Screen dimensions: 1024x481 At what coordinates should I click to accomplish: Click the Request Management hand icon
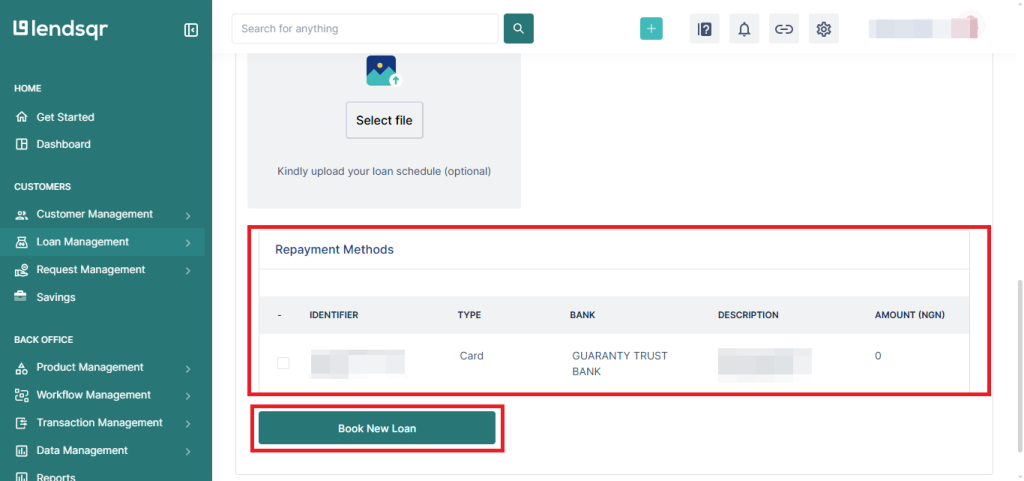(x=22, y=270)
